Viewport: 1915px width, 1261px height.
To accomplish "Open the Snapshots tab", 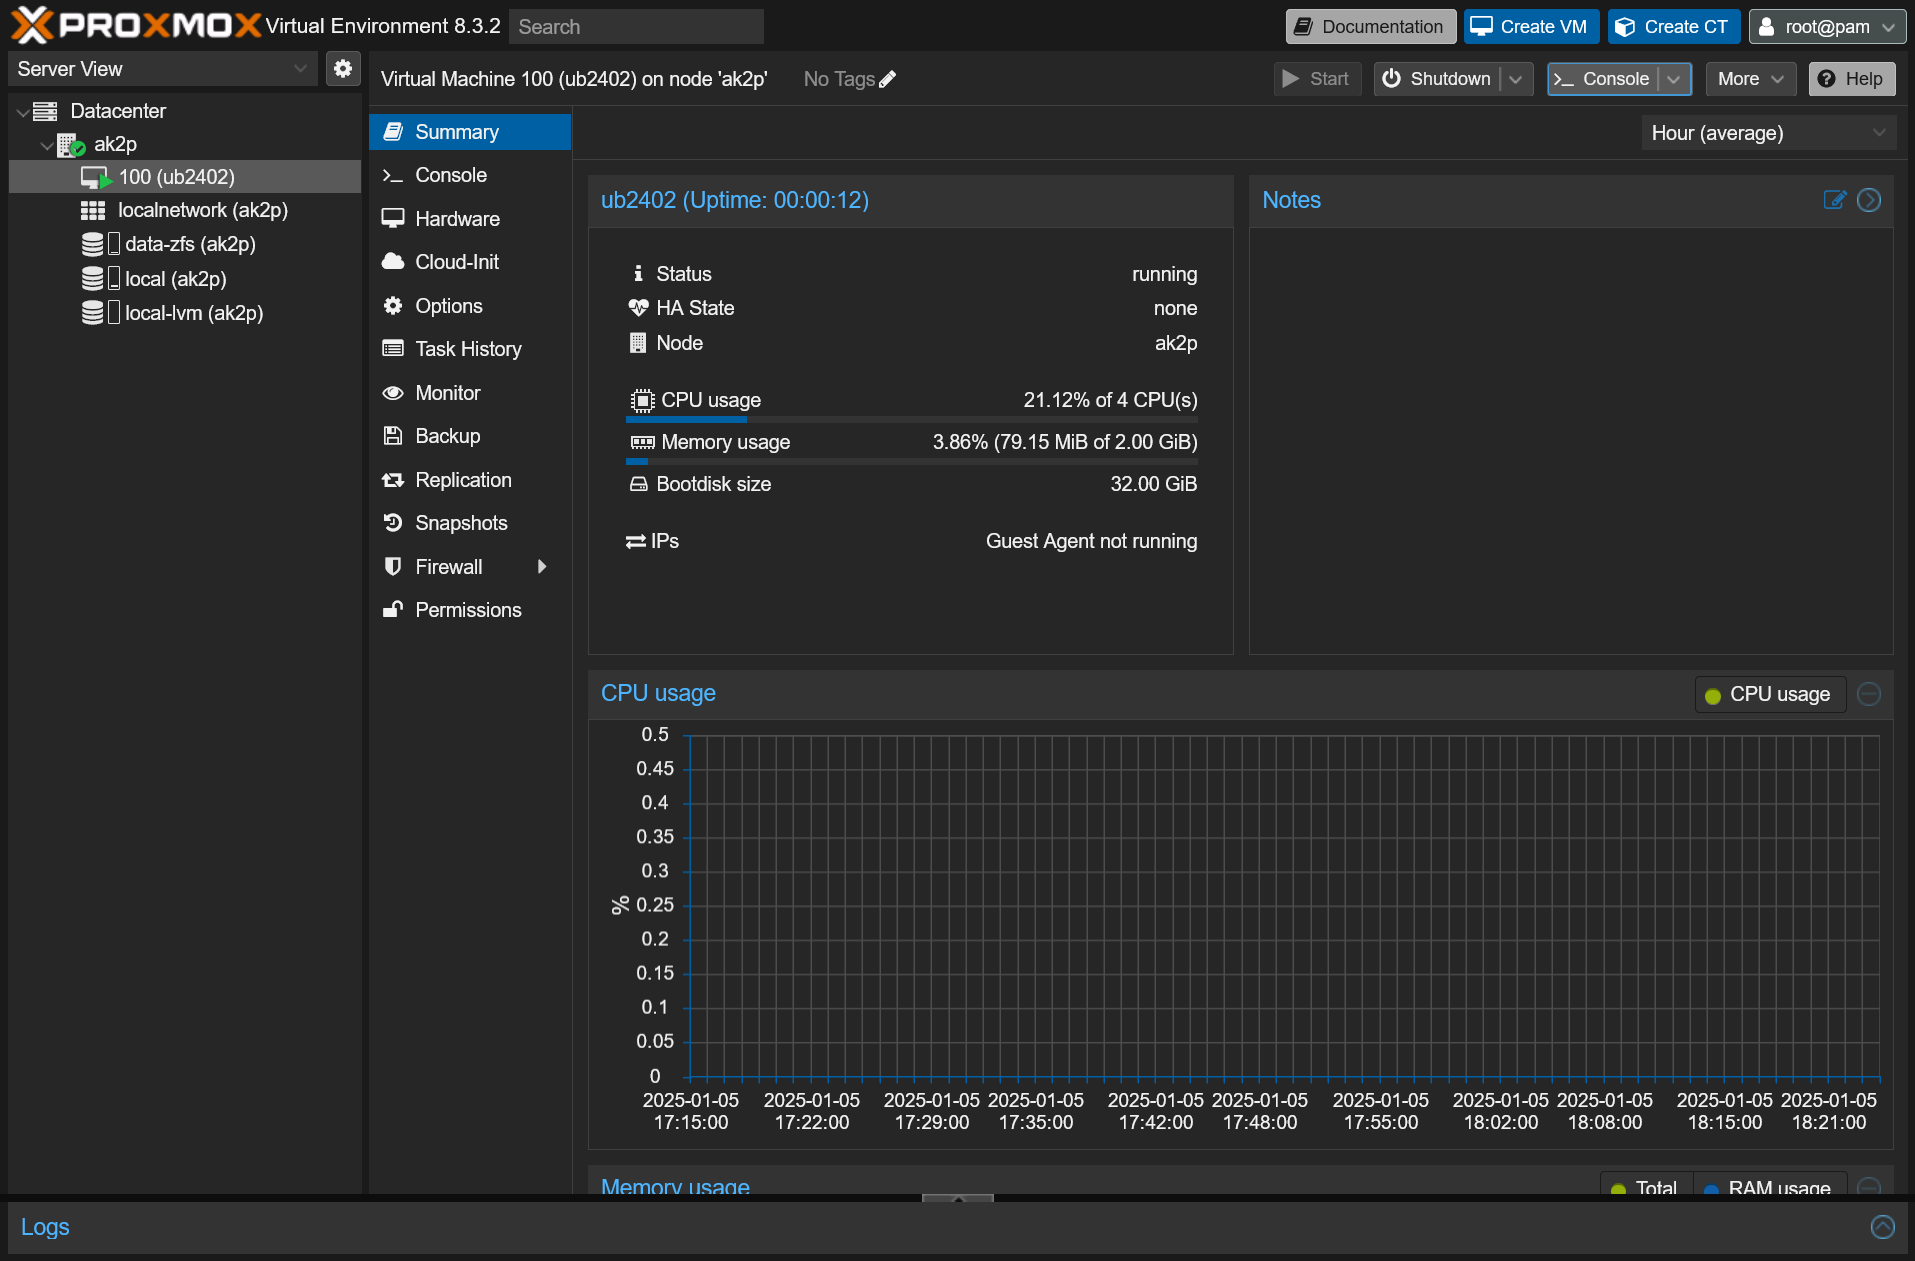I will pyautogui.click(x=470, y=523).
